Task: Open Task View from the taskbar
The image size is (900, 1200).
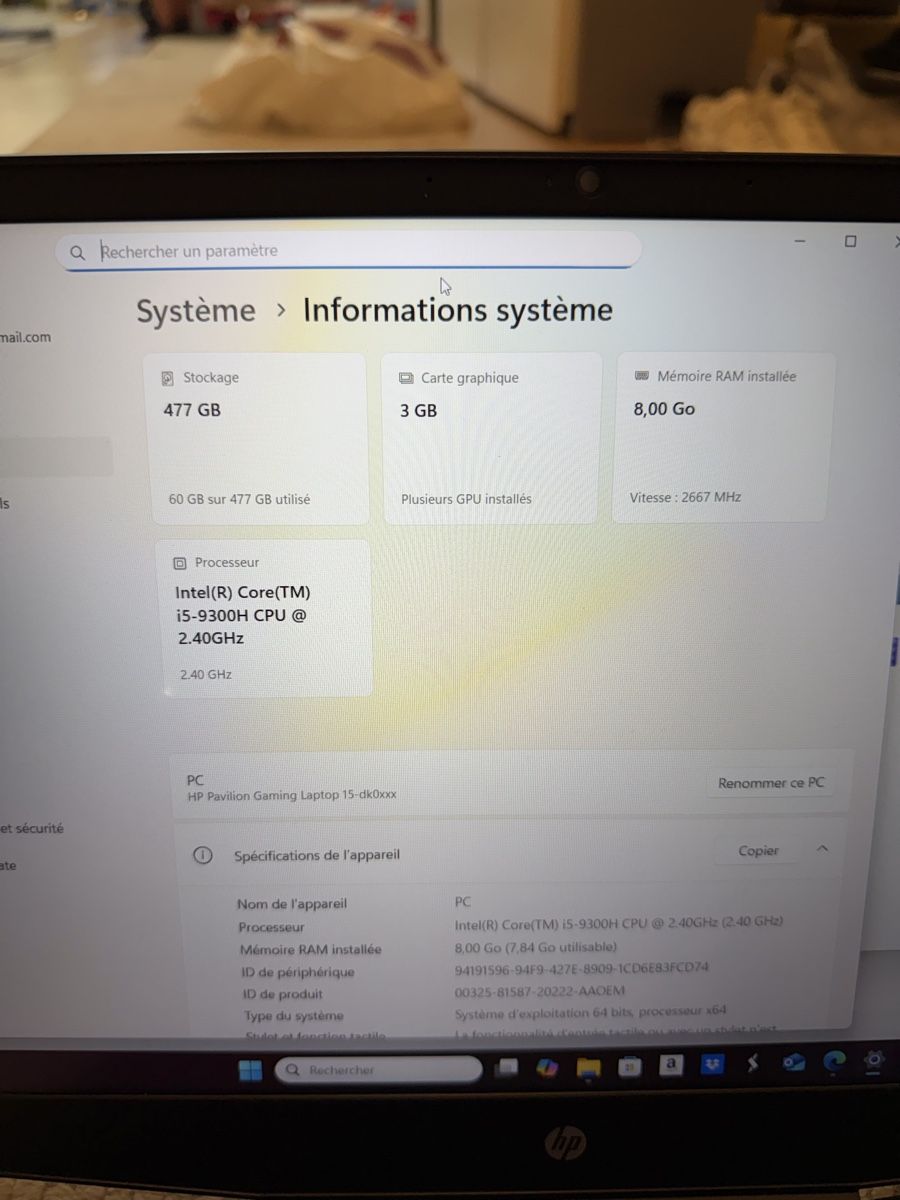Action: (x=508, y=1068)
